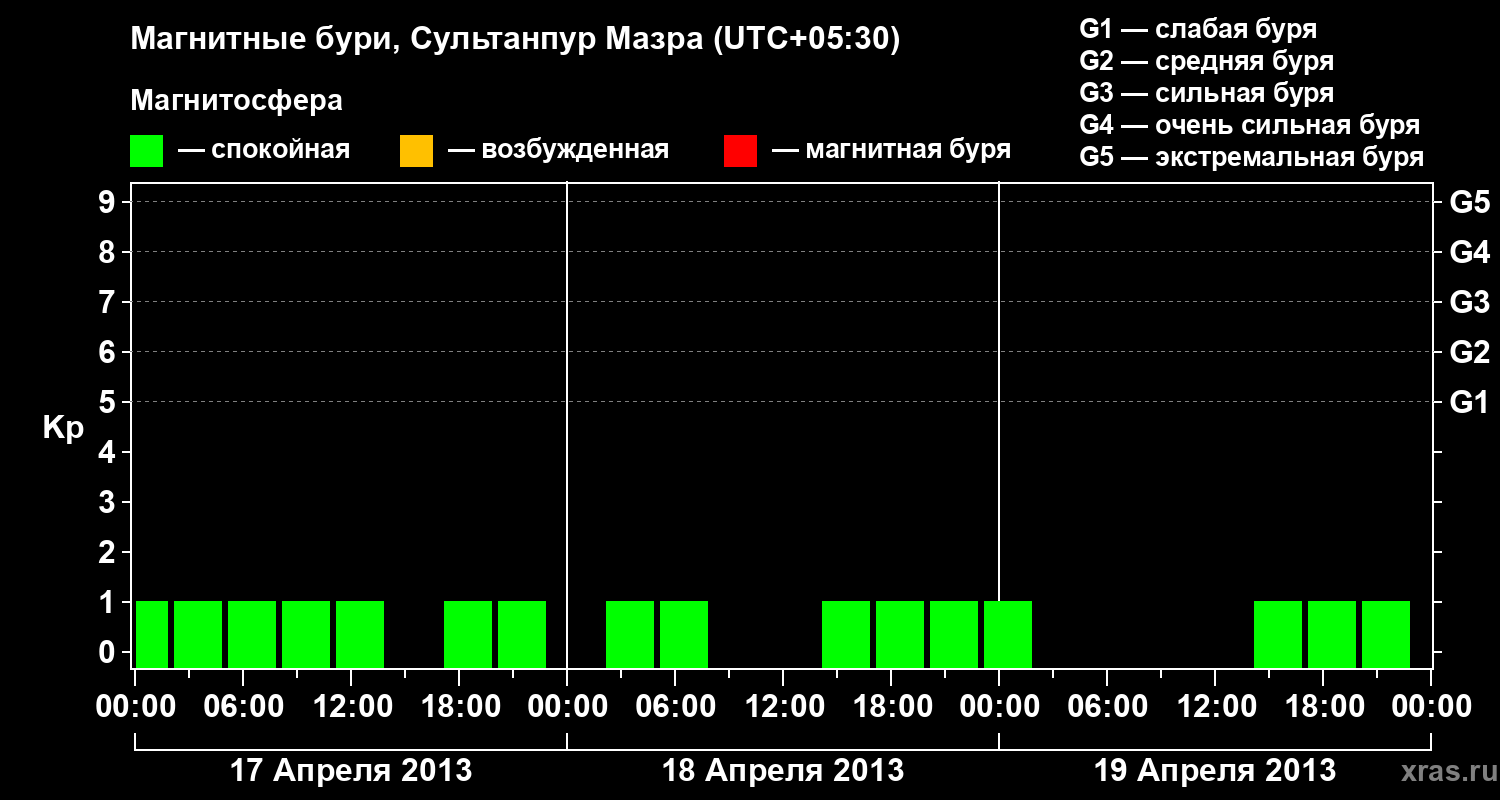Click the 18 Апреля 2013 date label
The width and height of the screenshot is (1500, 800).
click(783, 770)
